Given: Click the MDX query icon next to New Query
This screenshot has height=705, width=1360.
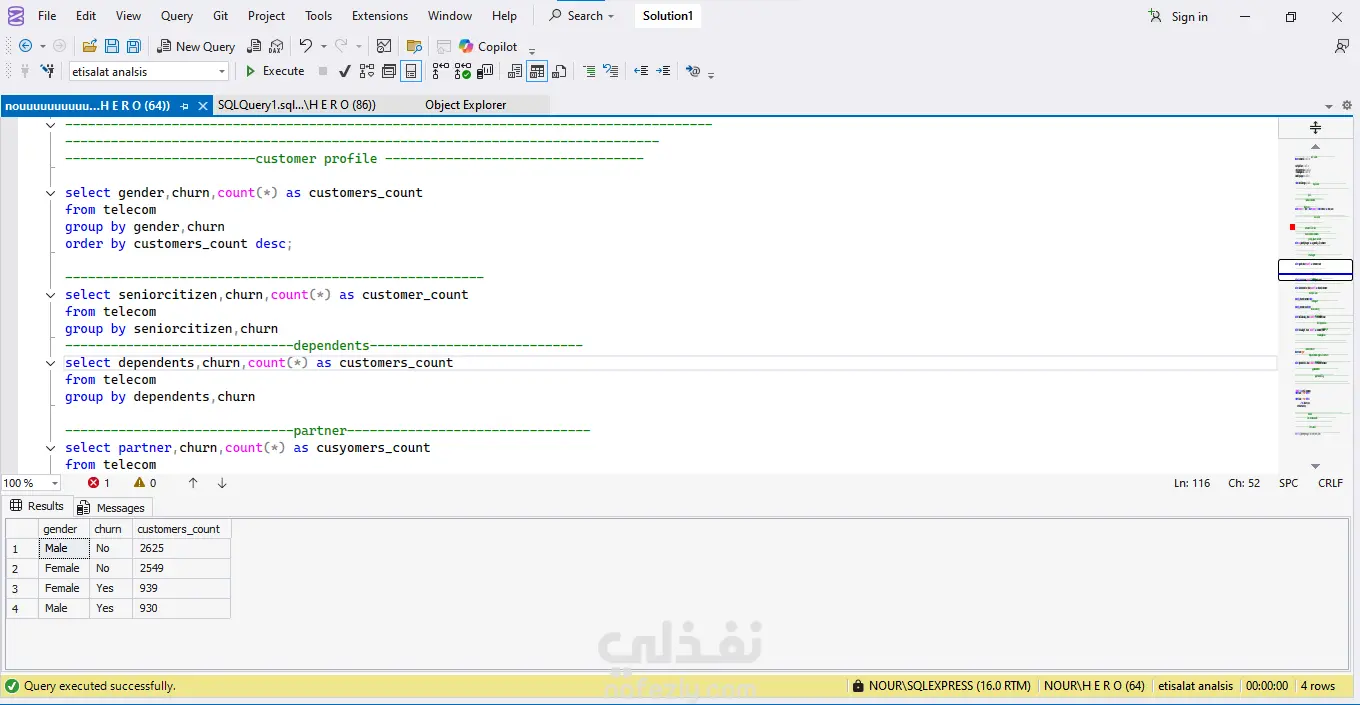Looking at the screenshot, I should (254, 46).
